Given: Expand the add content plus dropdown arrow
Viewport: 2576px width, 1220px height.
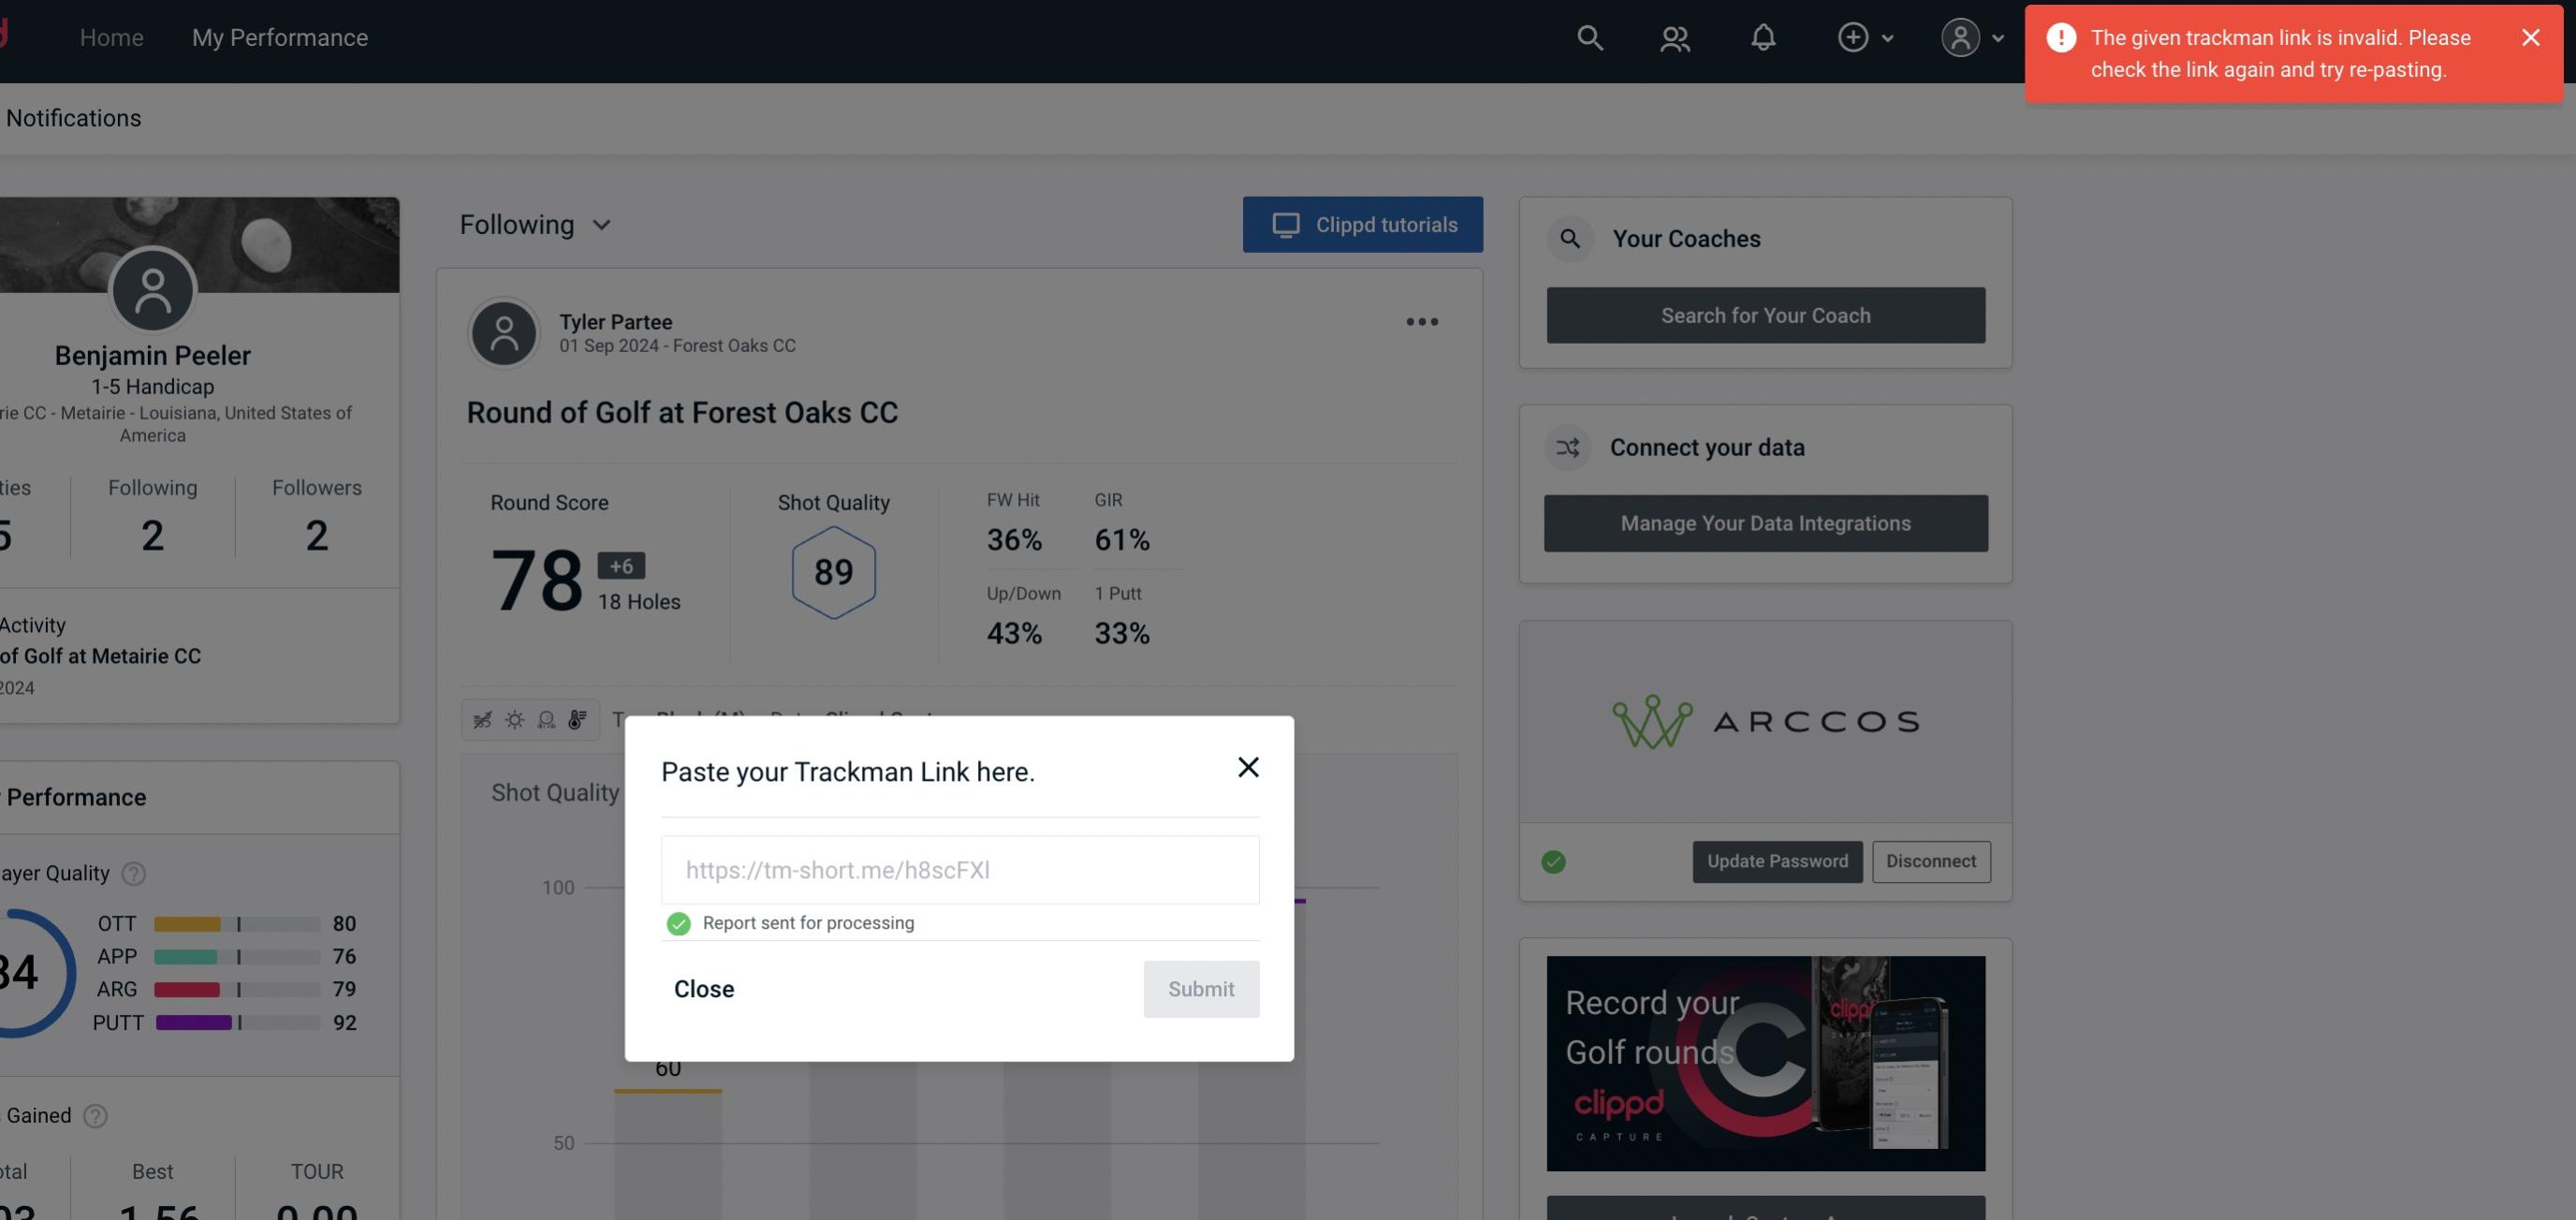Looking at the screenshot, I should pyautogui.click(x=1888, y=37).
